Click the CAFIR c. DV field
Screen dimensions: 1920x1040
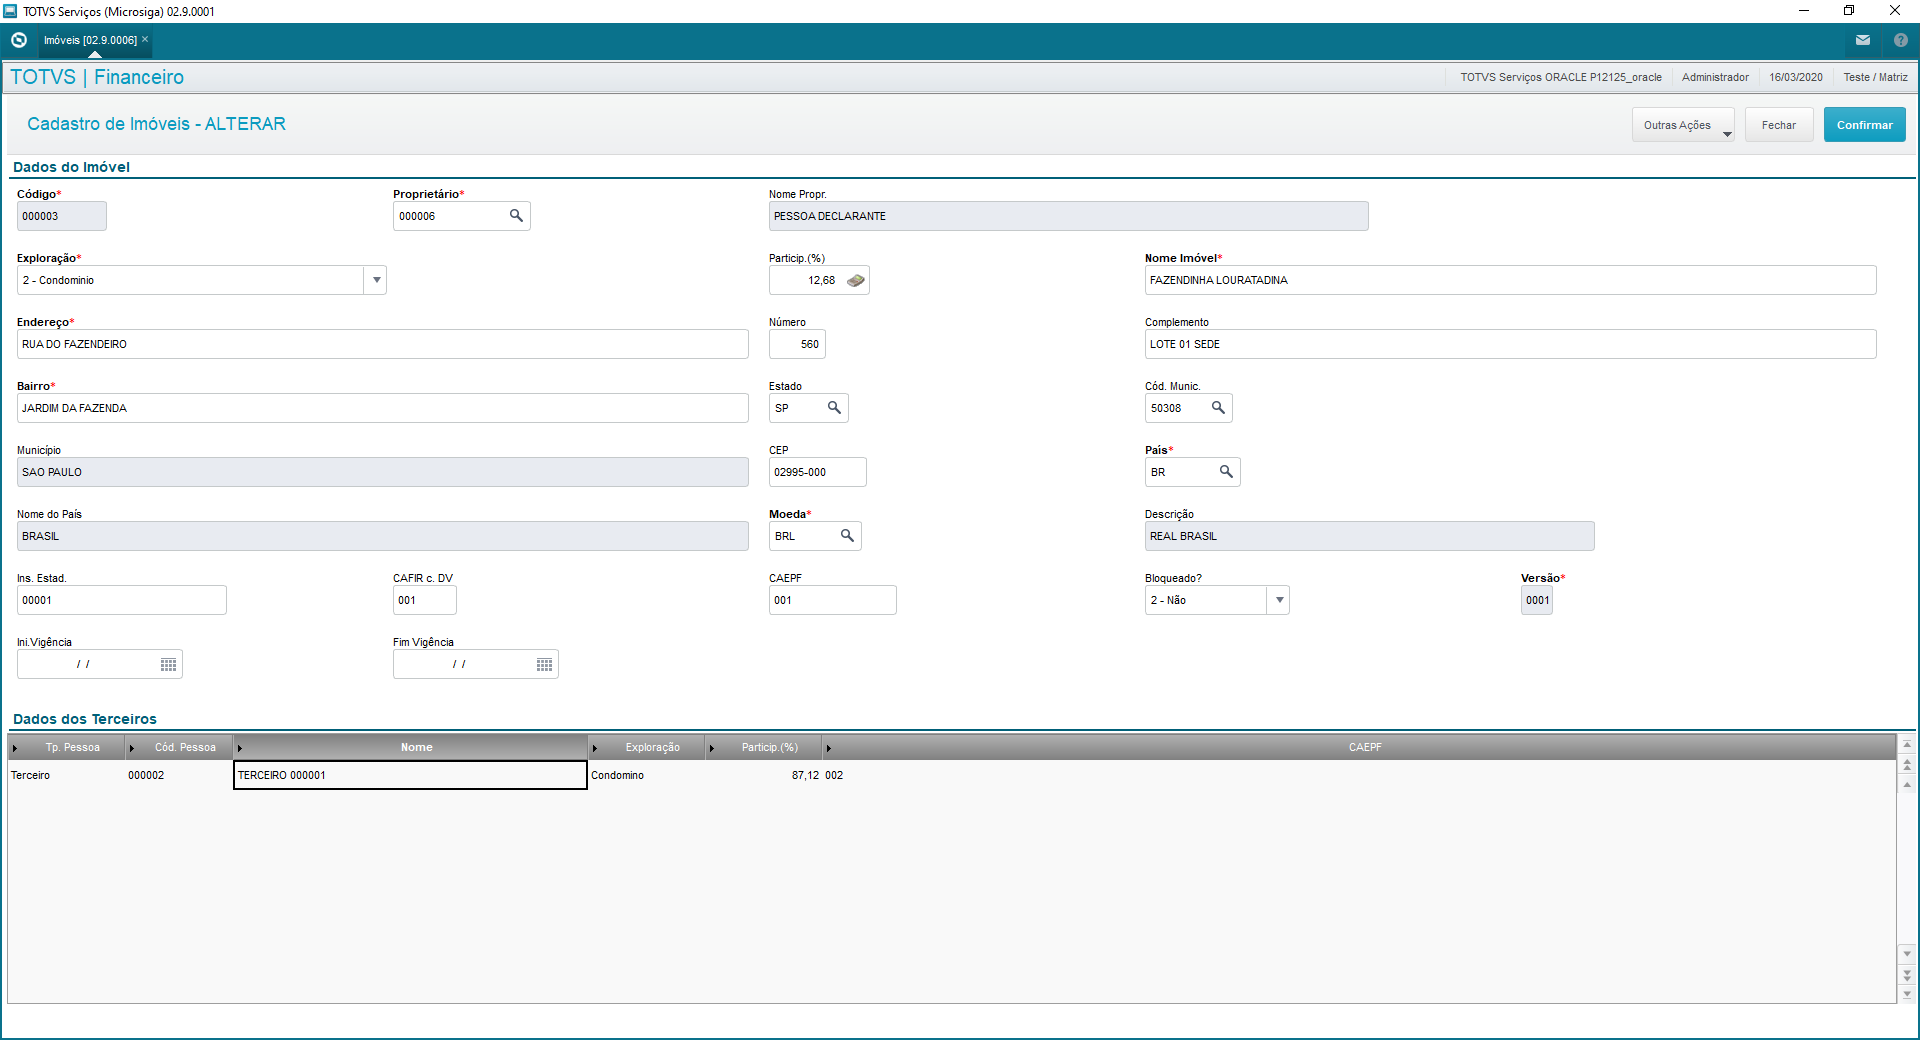(x=424, y=600)
